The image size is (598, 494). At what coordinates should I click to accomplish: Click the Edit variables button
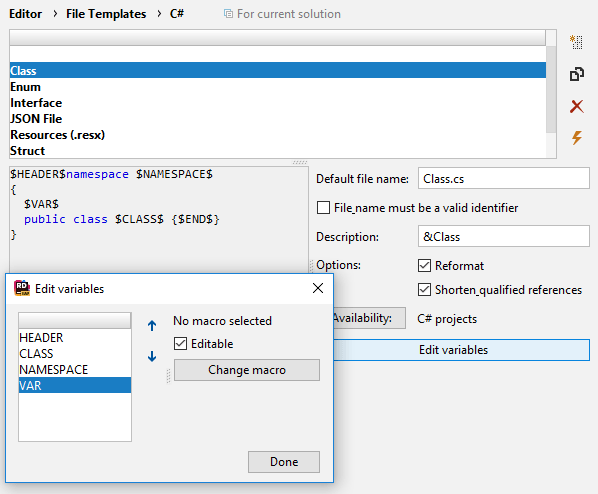coord(461,350)
